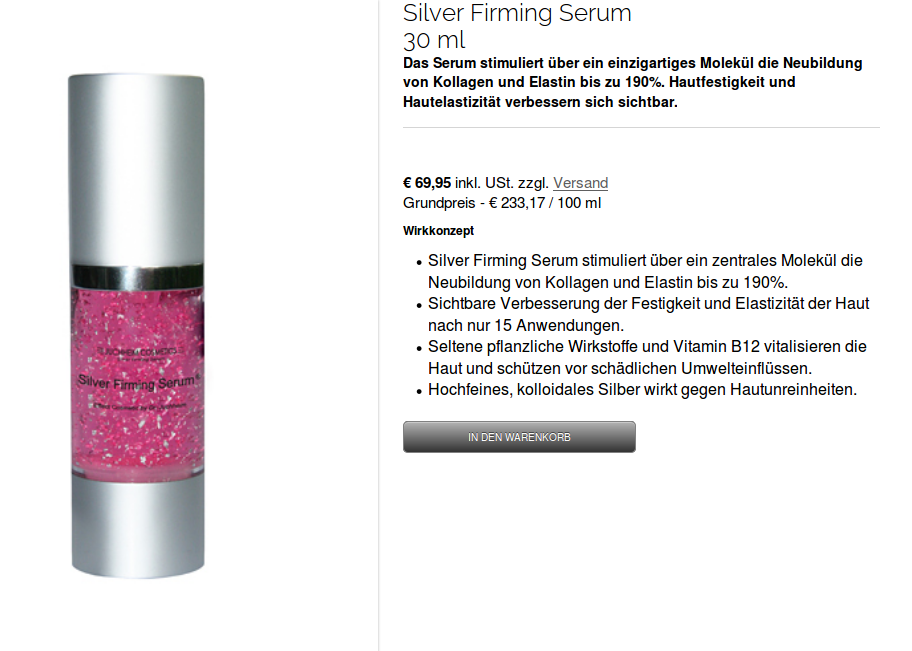
Task: Click the vertical divider beside product image
Action: pos(379,325)
